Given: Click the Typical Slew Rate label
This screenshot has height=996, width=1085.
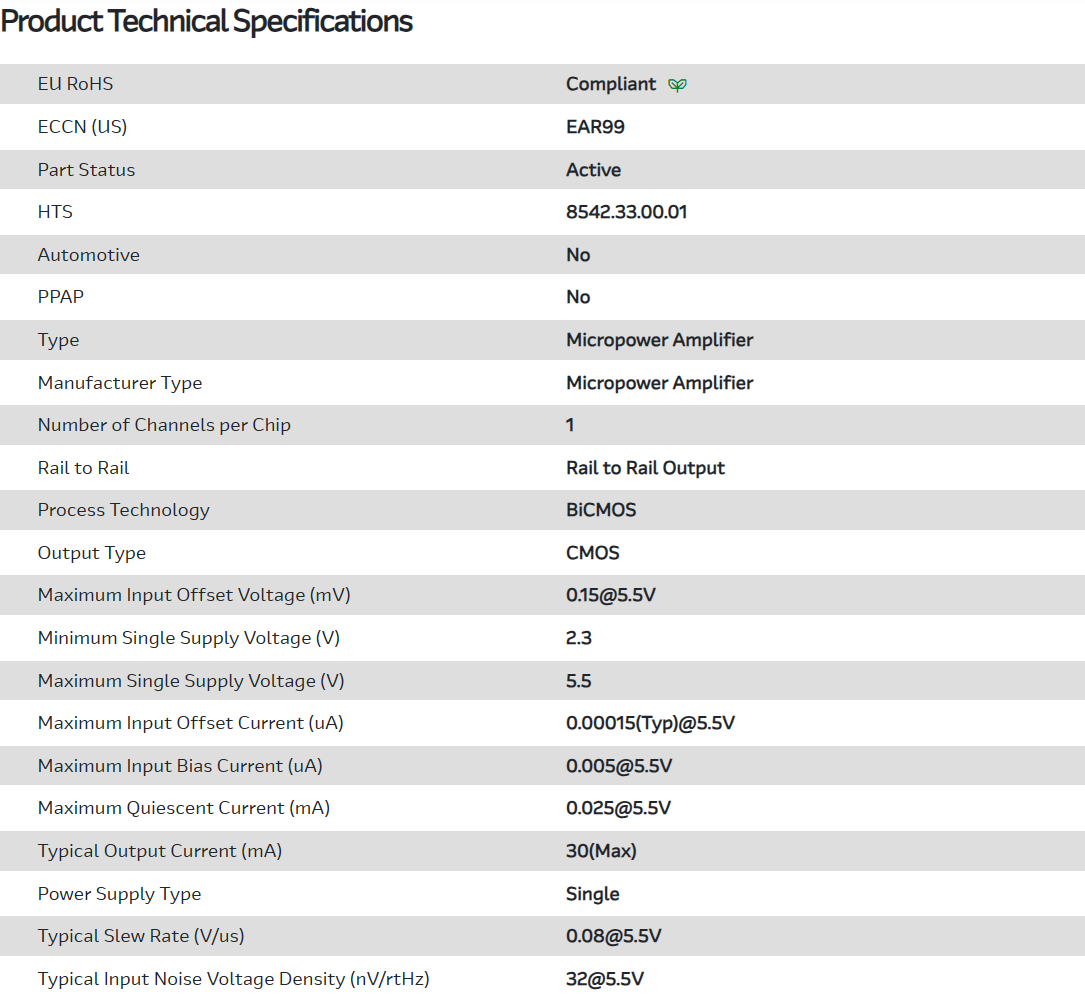Looking at the screenshot, I should (140, 936).
